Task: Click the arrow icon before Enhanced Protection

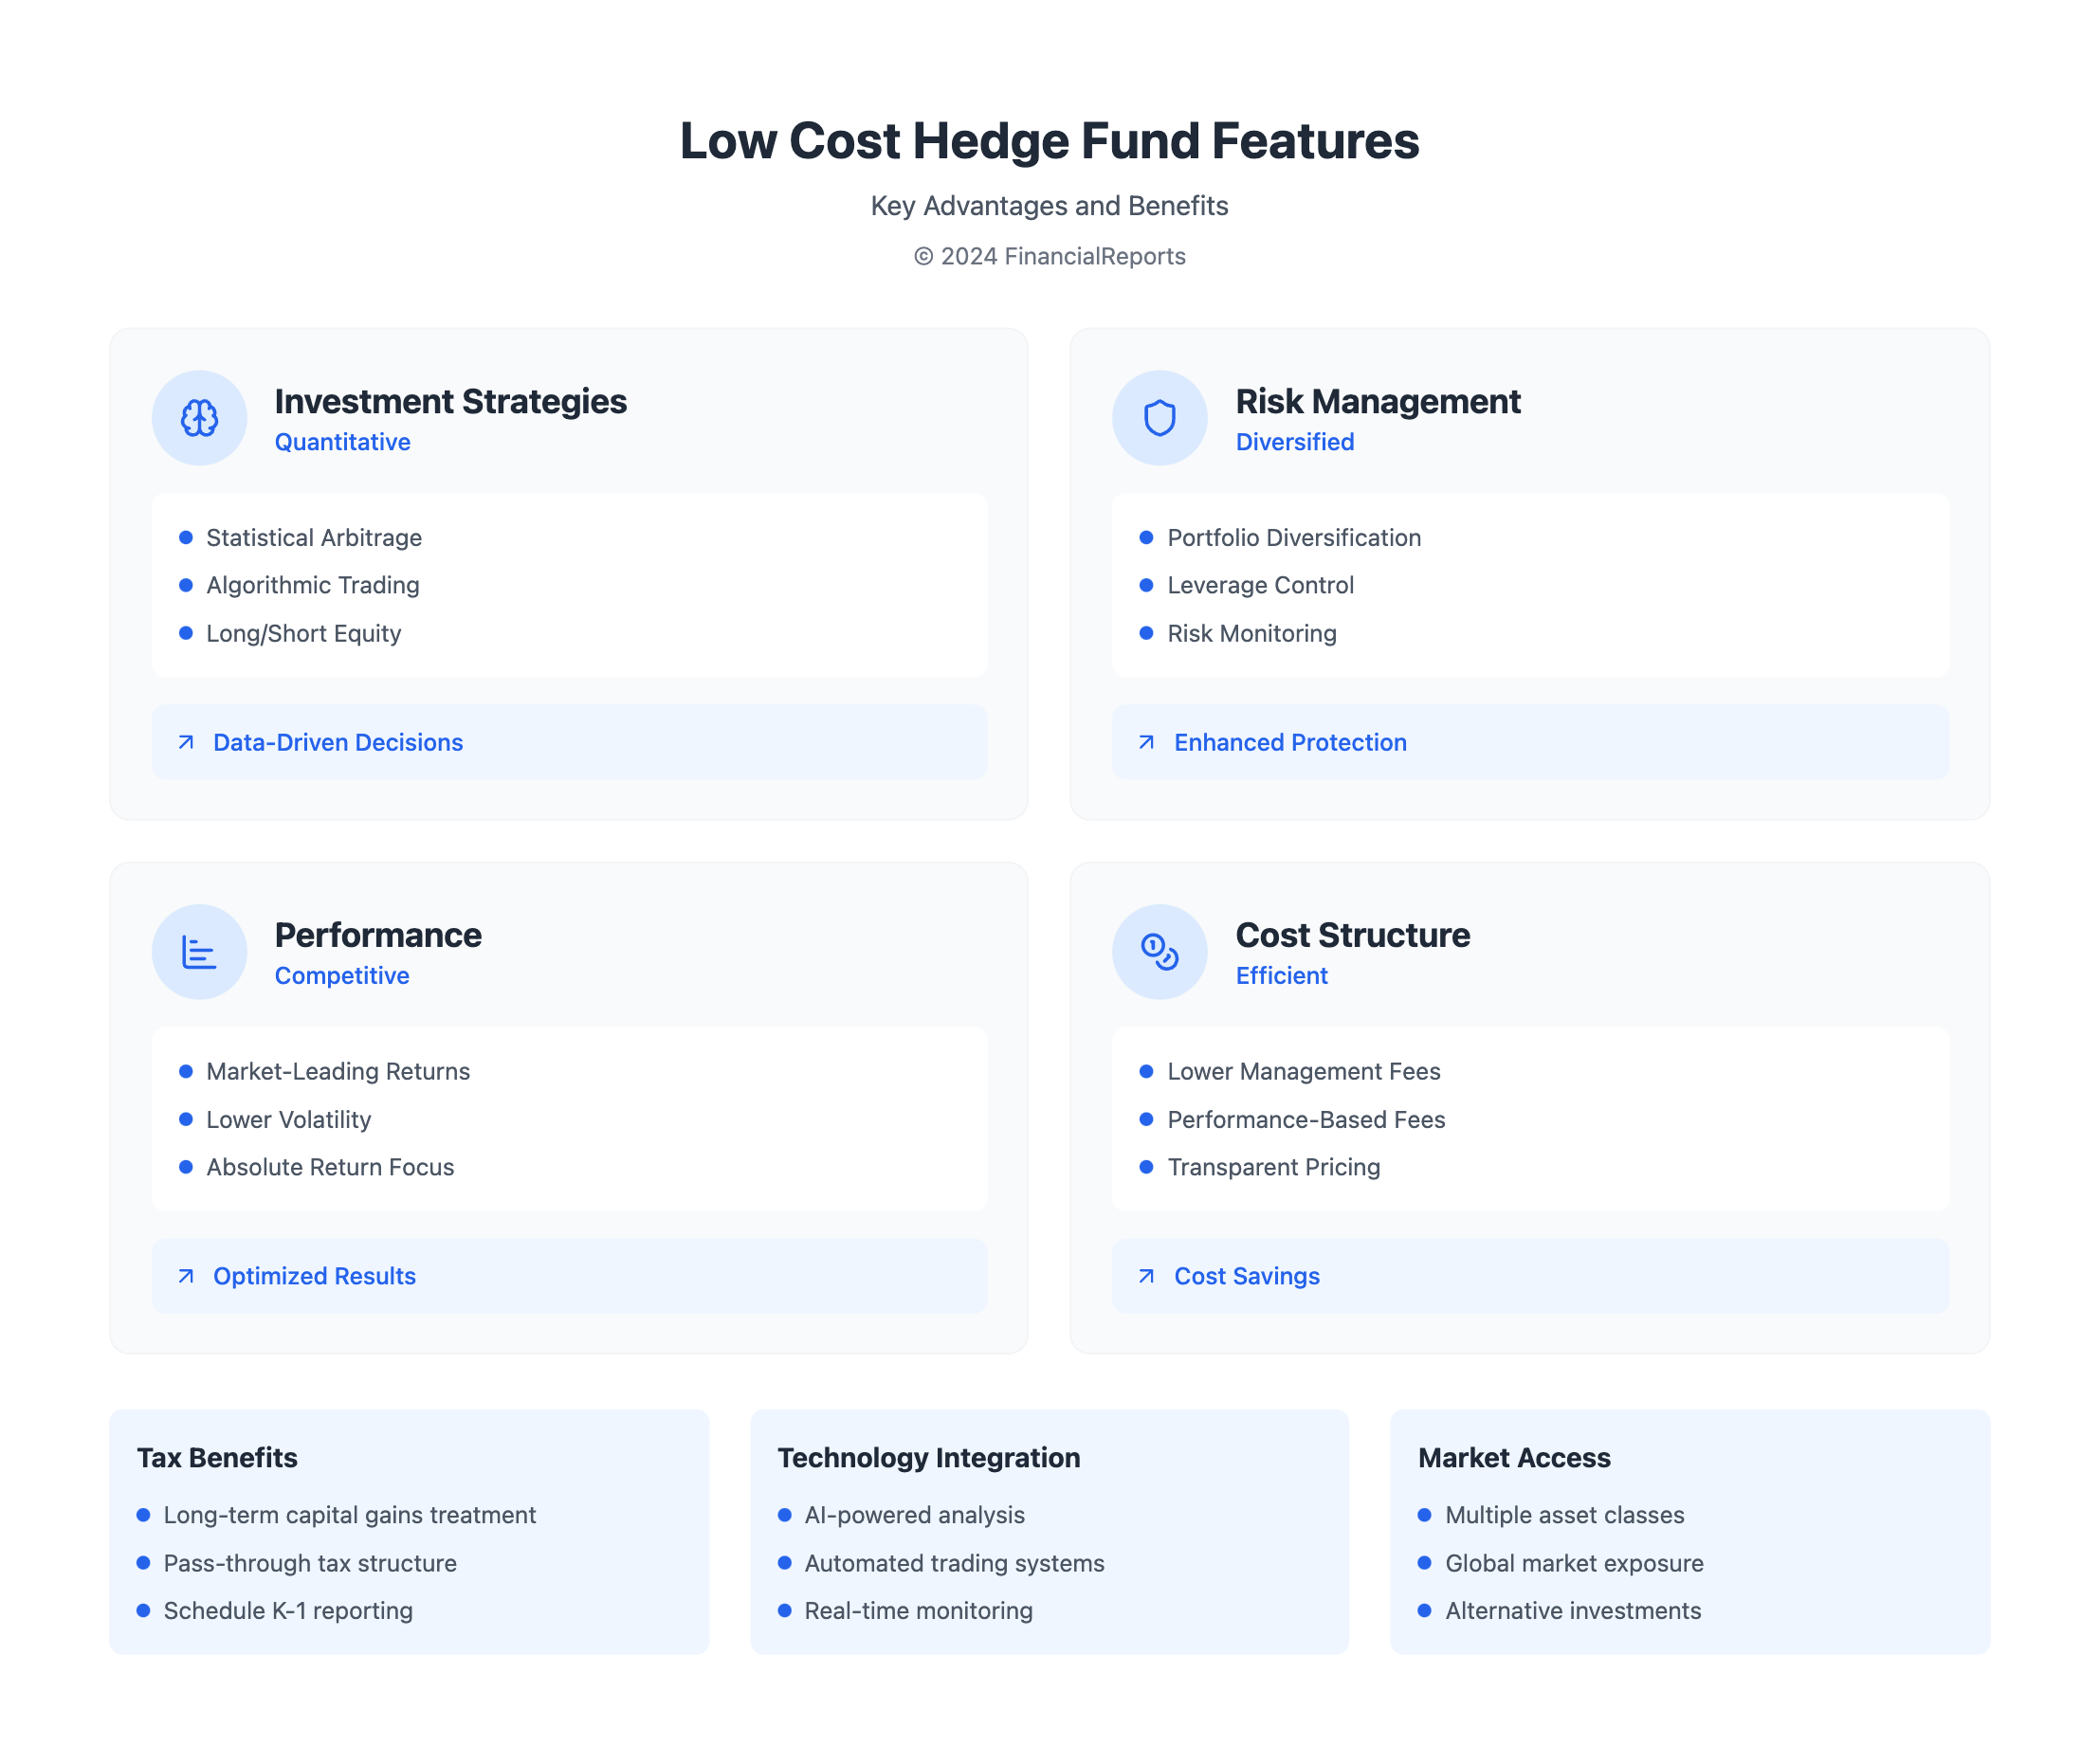Action: [1146, 742]
